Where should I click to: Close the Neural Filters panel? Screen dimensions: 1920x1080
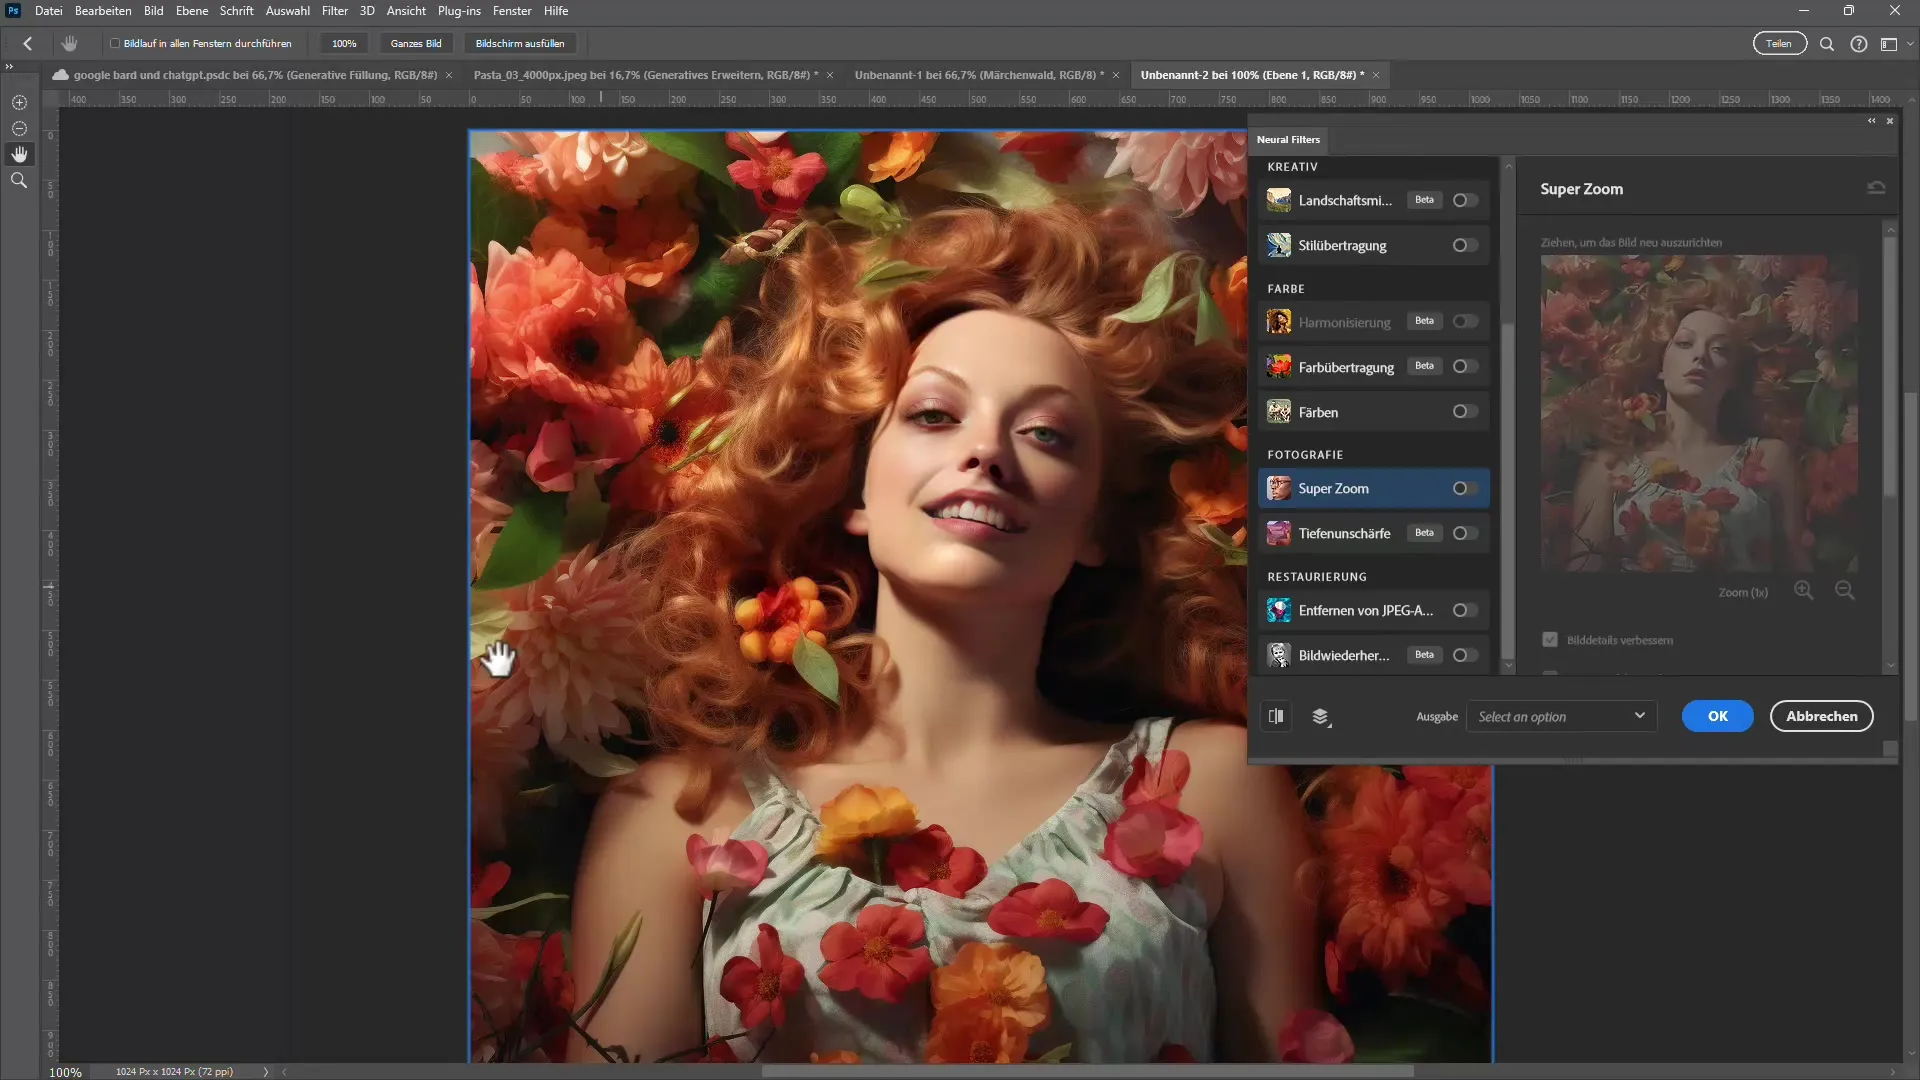coord(1890,120)
